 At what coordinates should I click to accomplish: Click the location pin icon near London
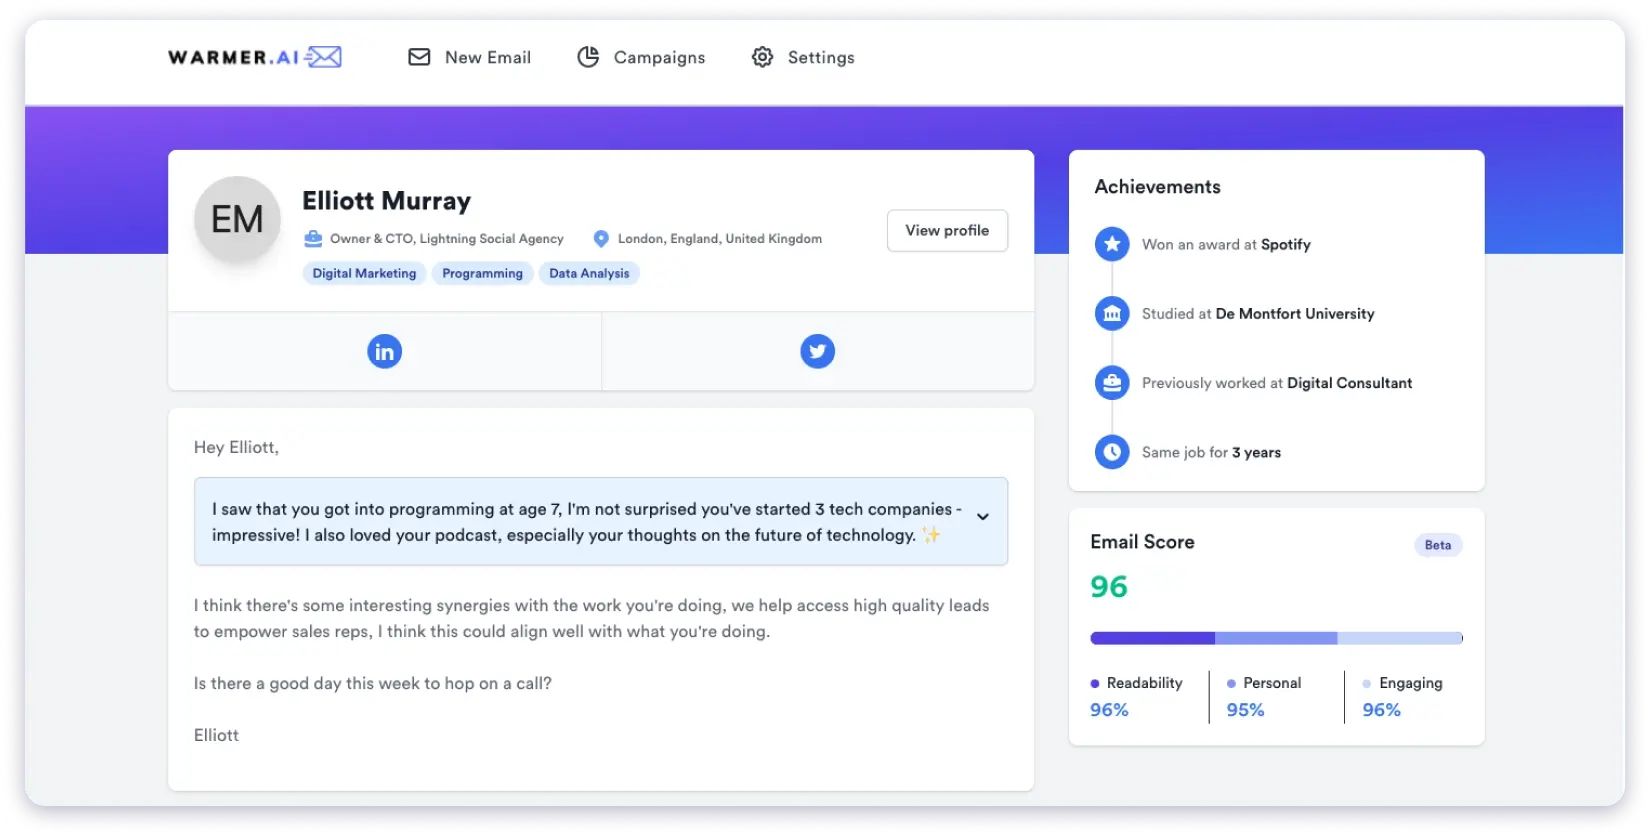[x=601, y=239]
